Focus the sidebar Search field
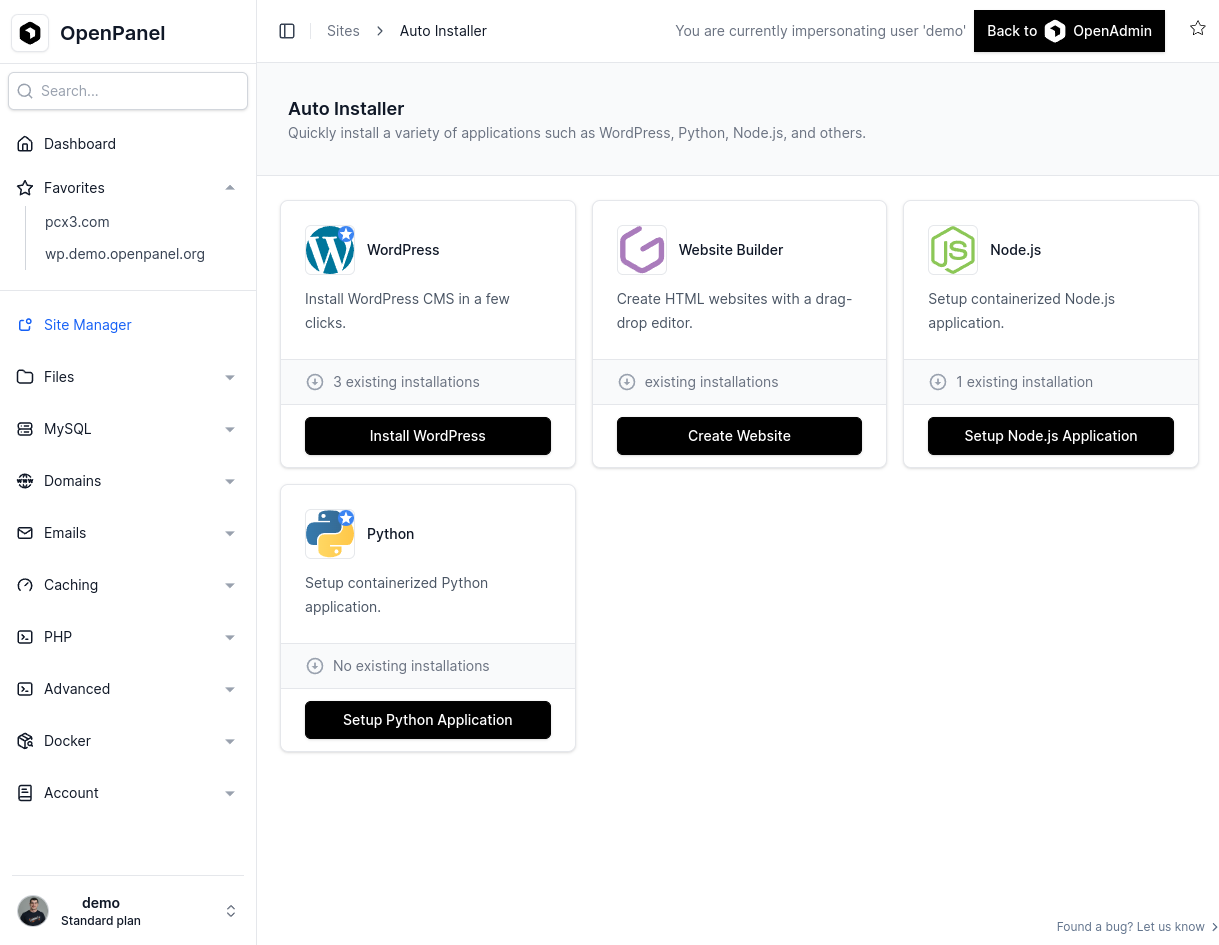The width and height of the screenshot is (1219, 945). tap(128, 91)
